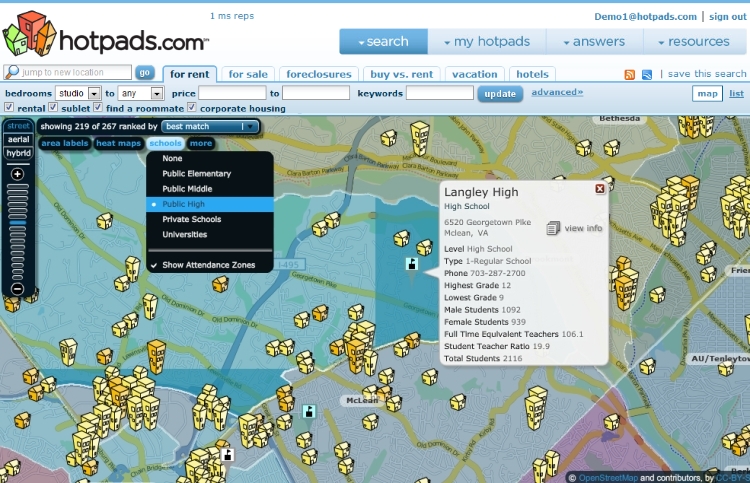
Task: Toggle the find a roommate checkbox
Action: point(98,107)
